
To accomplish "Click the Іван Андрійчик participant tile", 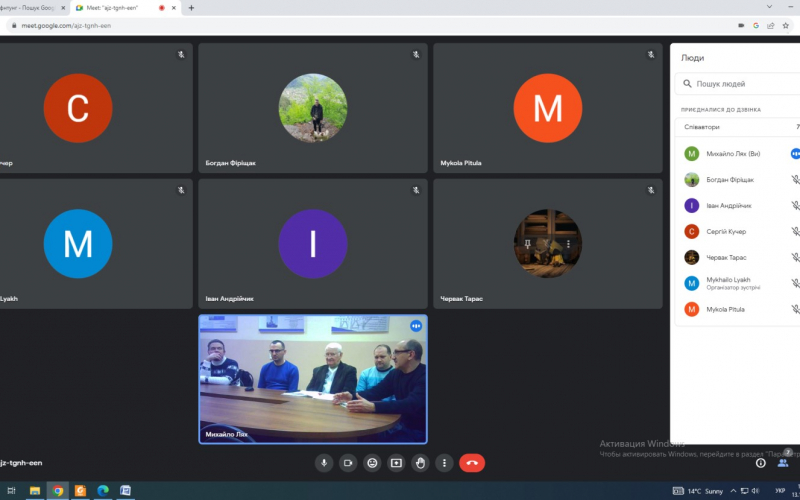I will coord(313,244).
